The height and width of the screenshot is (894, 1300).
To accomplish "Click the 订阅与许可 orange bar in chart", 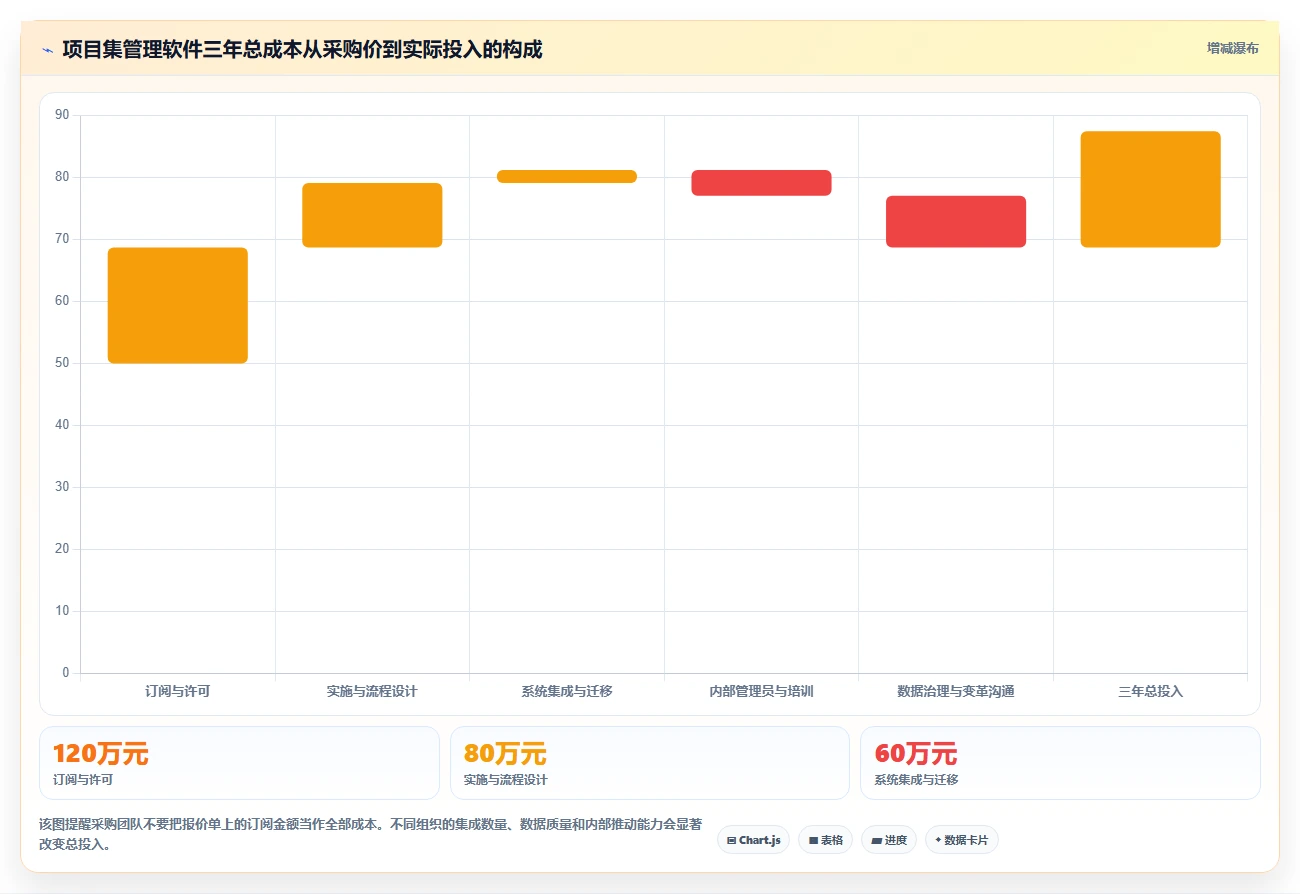I will pyautogui.click(x=178, y=305).
